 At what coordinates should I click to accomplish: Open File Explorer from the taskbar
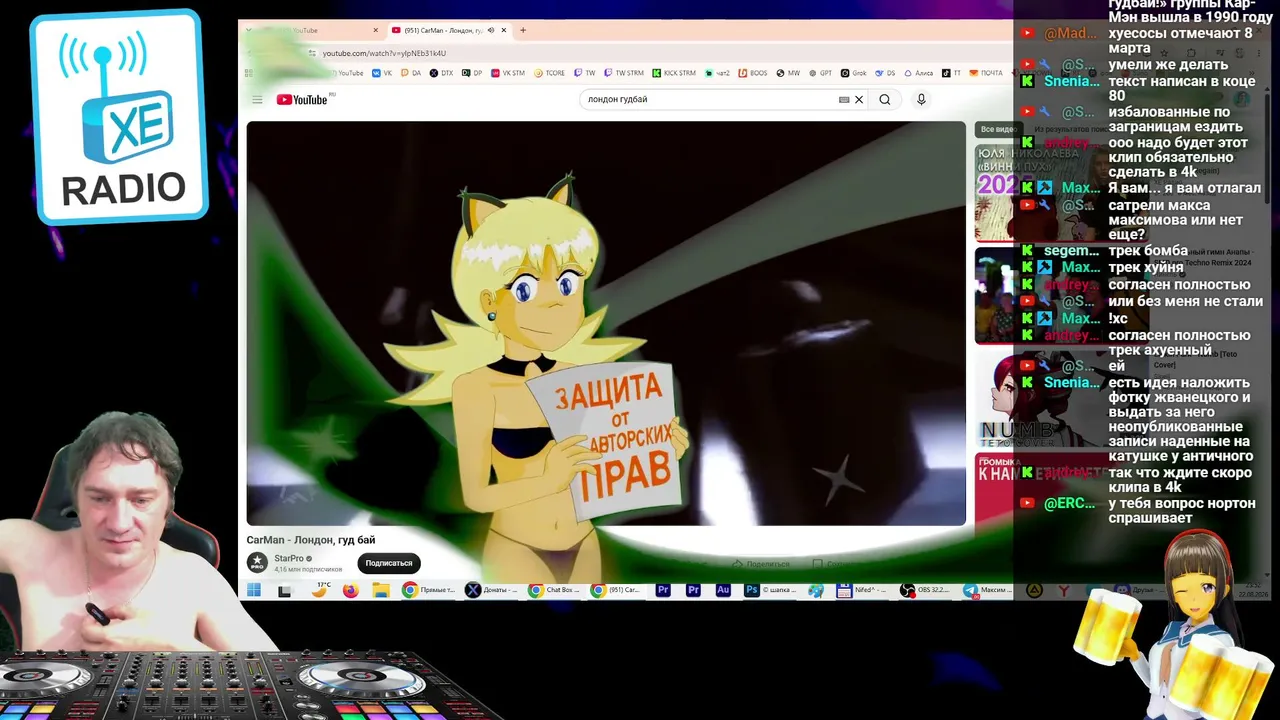click(x=380, y=590)
